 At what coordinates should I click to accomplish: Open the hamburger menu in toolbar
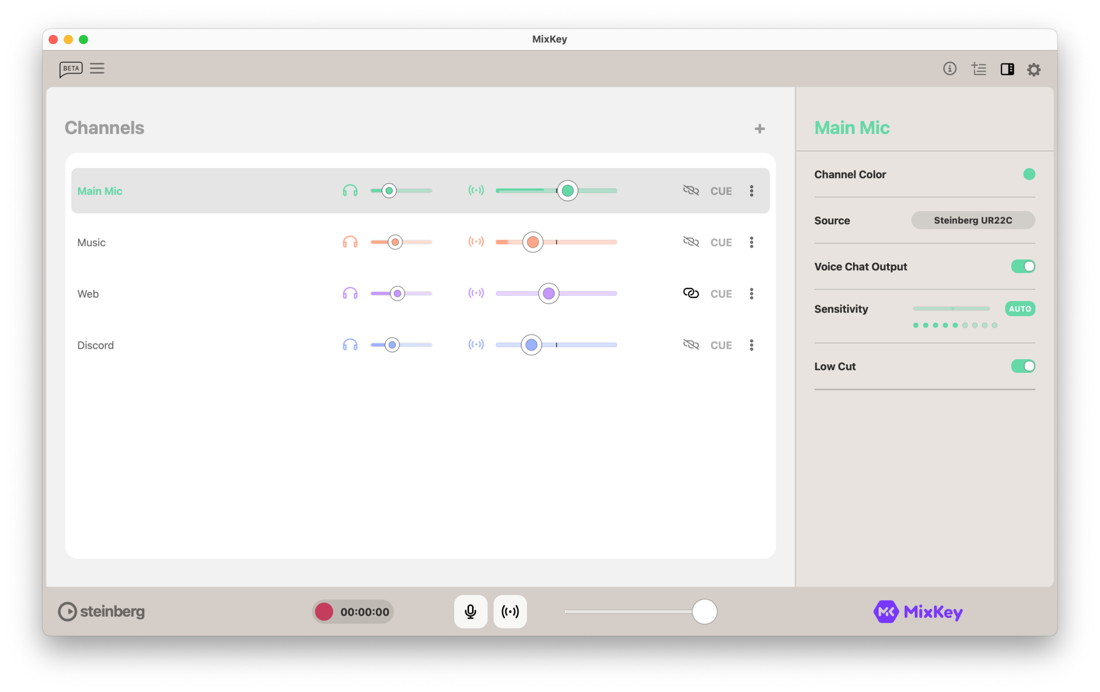coord(97,69)
